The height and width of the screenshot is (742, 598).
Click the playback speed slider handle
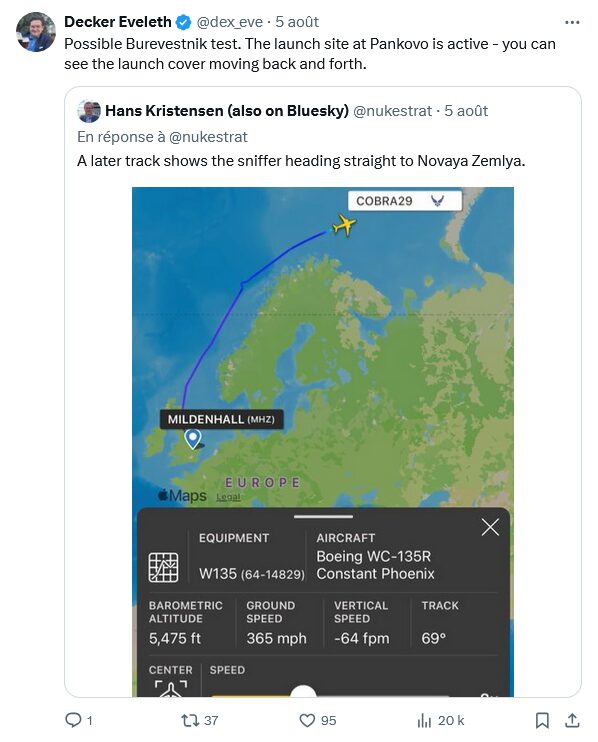point(303,691)
